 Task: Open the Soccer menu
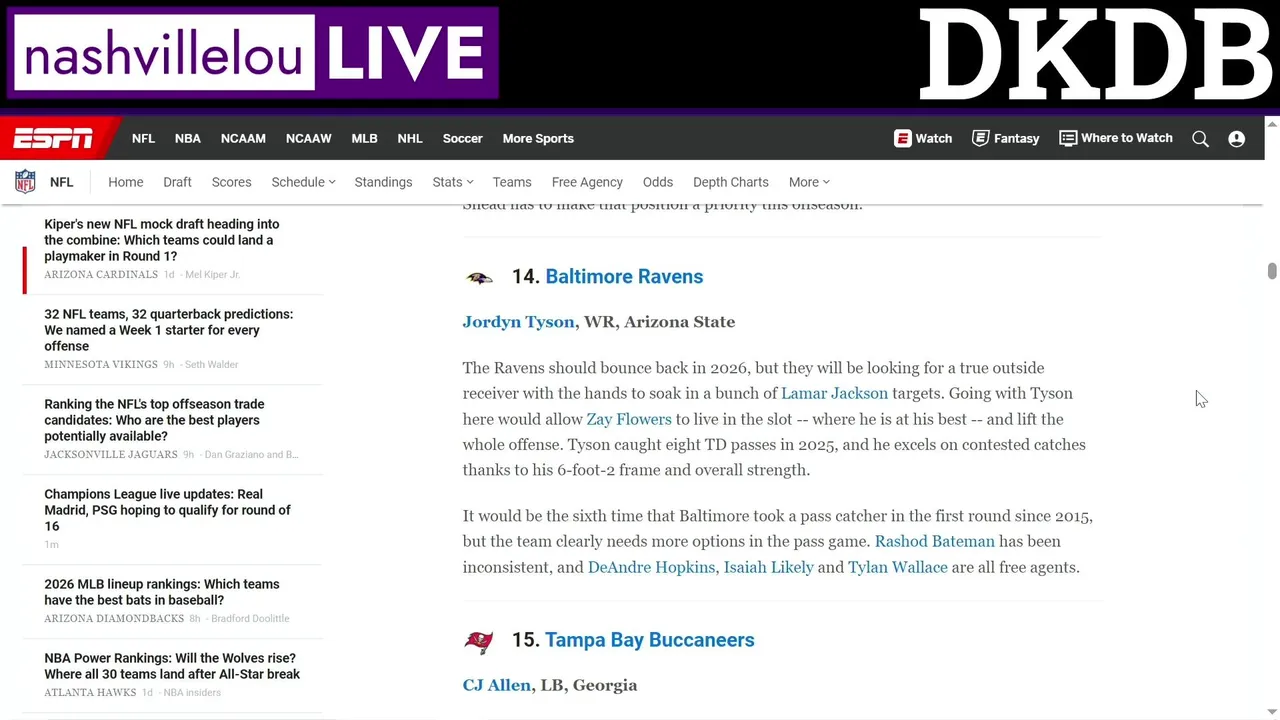[462, 138]
